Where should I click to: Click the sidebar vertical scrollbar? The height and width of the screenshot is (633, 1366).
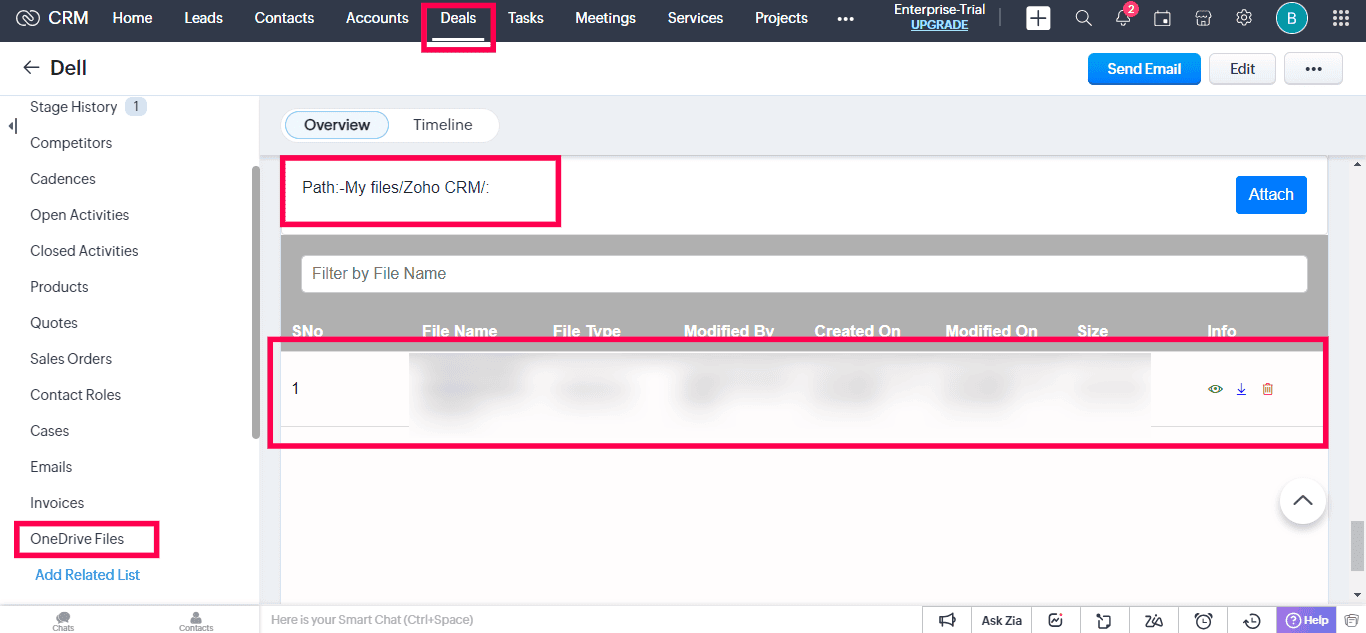coord(256,300)
